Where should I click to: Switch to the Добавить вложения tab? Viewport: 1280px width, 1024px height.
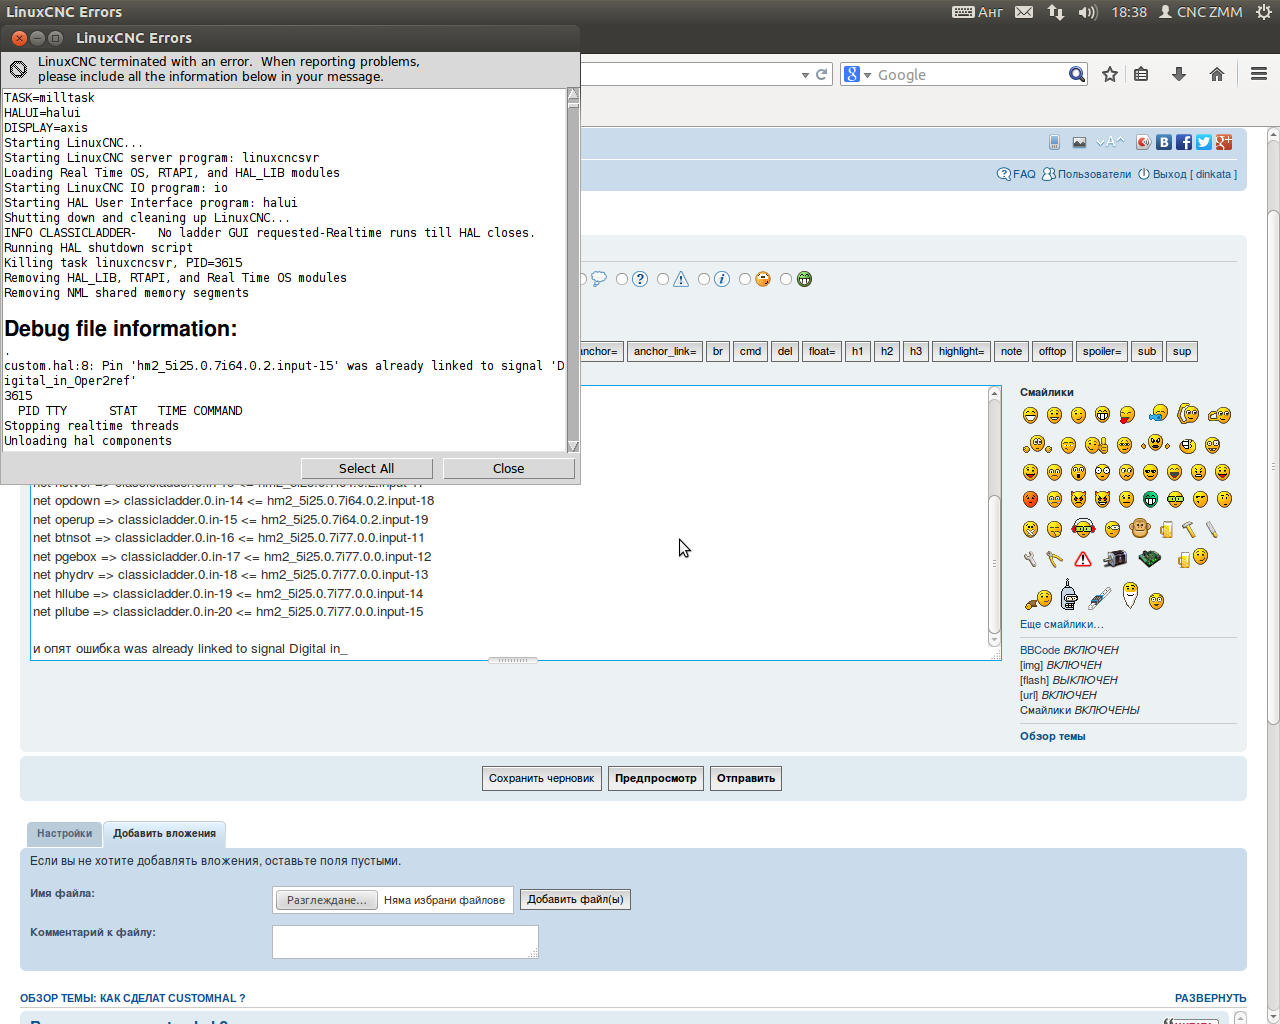tap(164, 833)
